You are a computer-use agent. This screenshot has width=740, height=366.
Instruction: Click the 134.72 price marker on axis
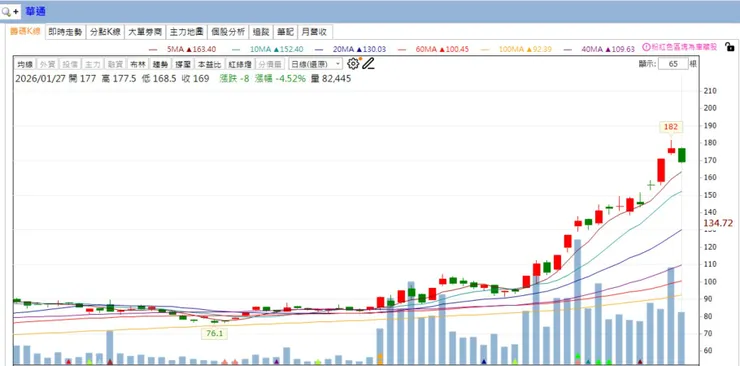[x=718, y=223]
